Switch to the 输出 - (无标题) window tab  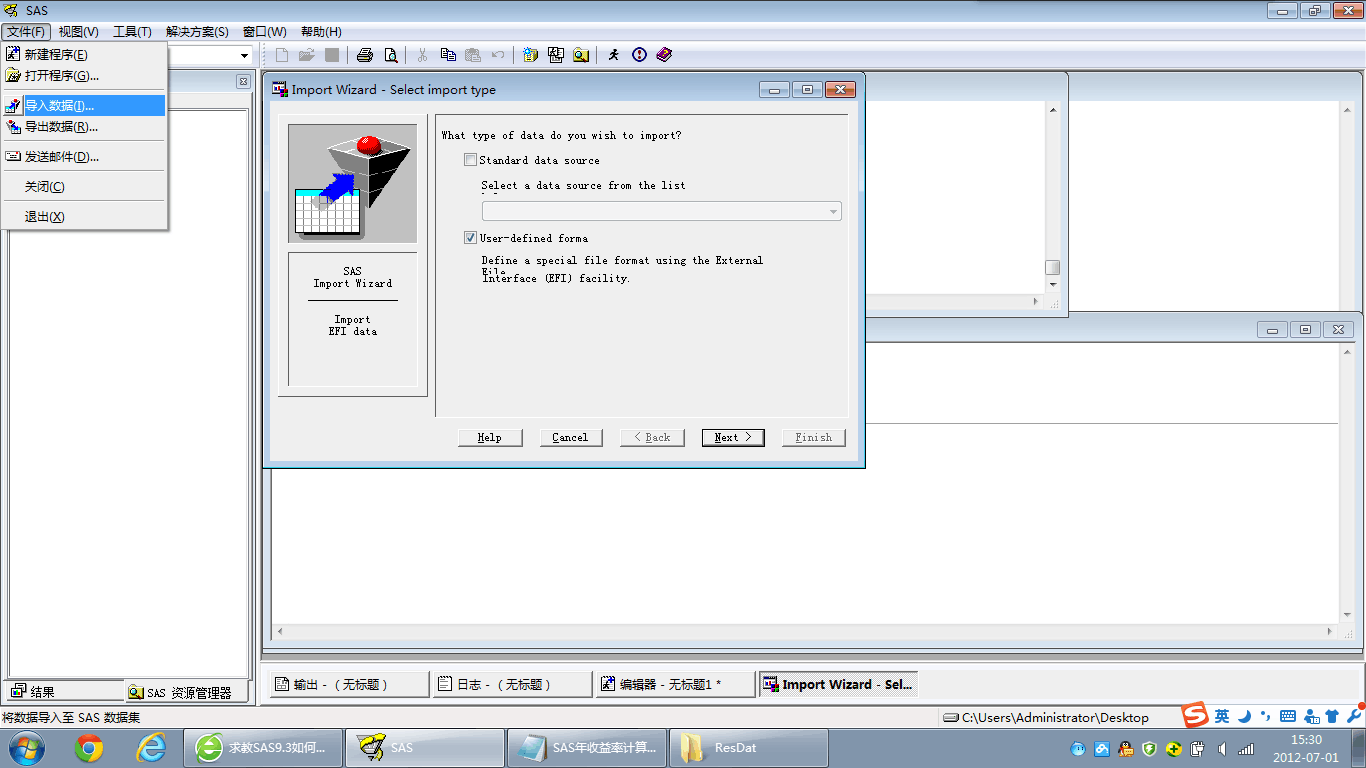pyautogui.click(x=347, y=684)
